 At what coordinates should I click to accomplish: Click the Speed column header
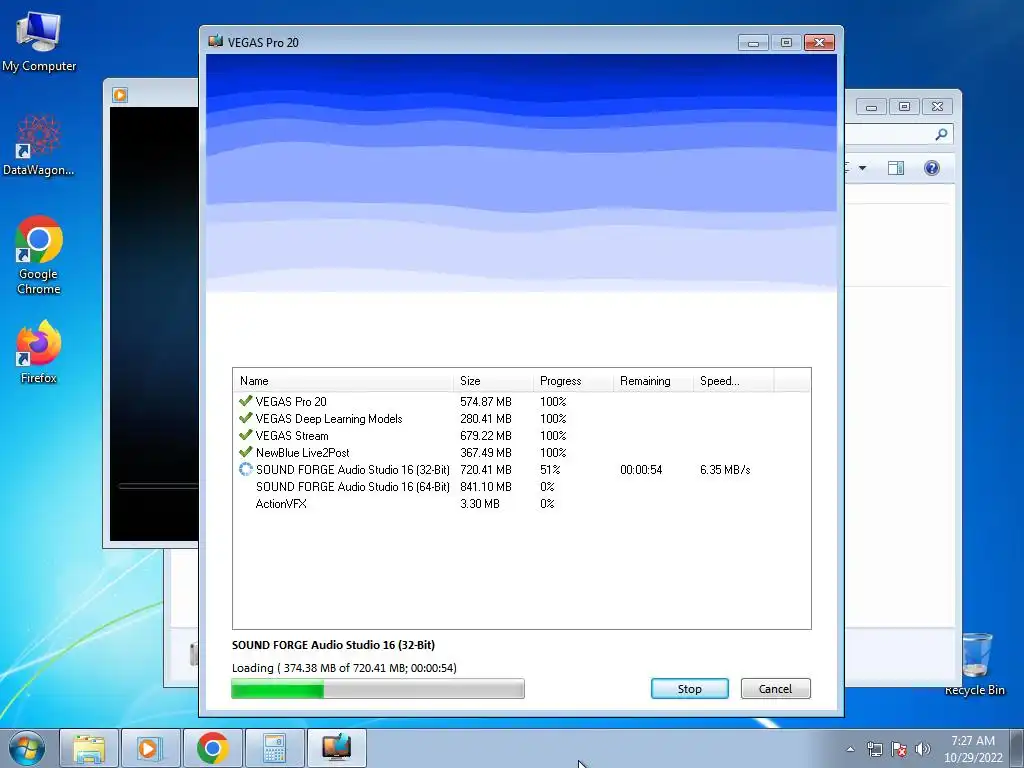click(x=733, y=381)
